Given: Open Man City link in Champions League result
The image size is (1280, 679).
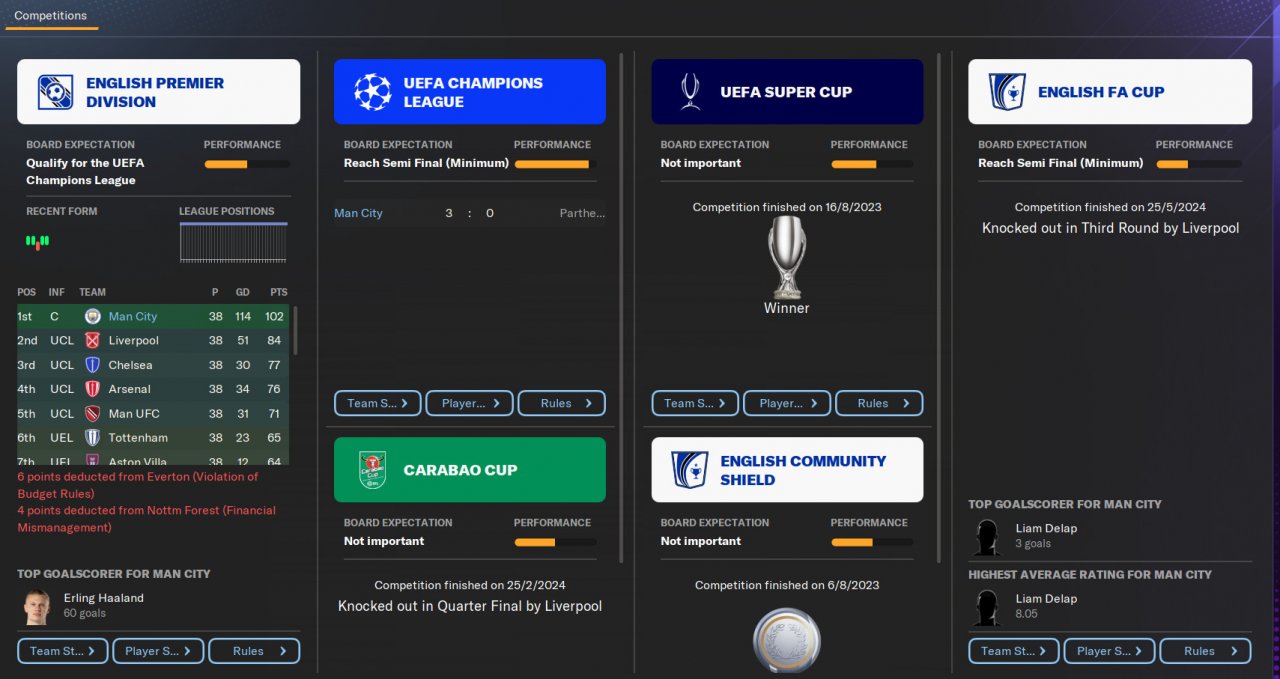Looking at the screenshot, I should [358, 213].
